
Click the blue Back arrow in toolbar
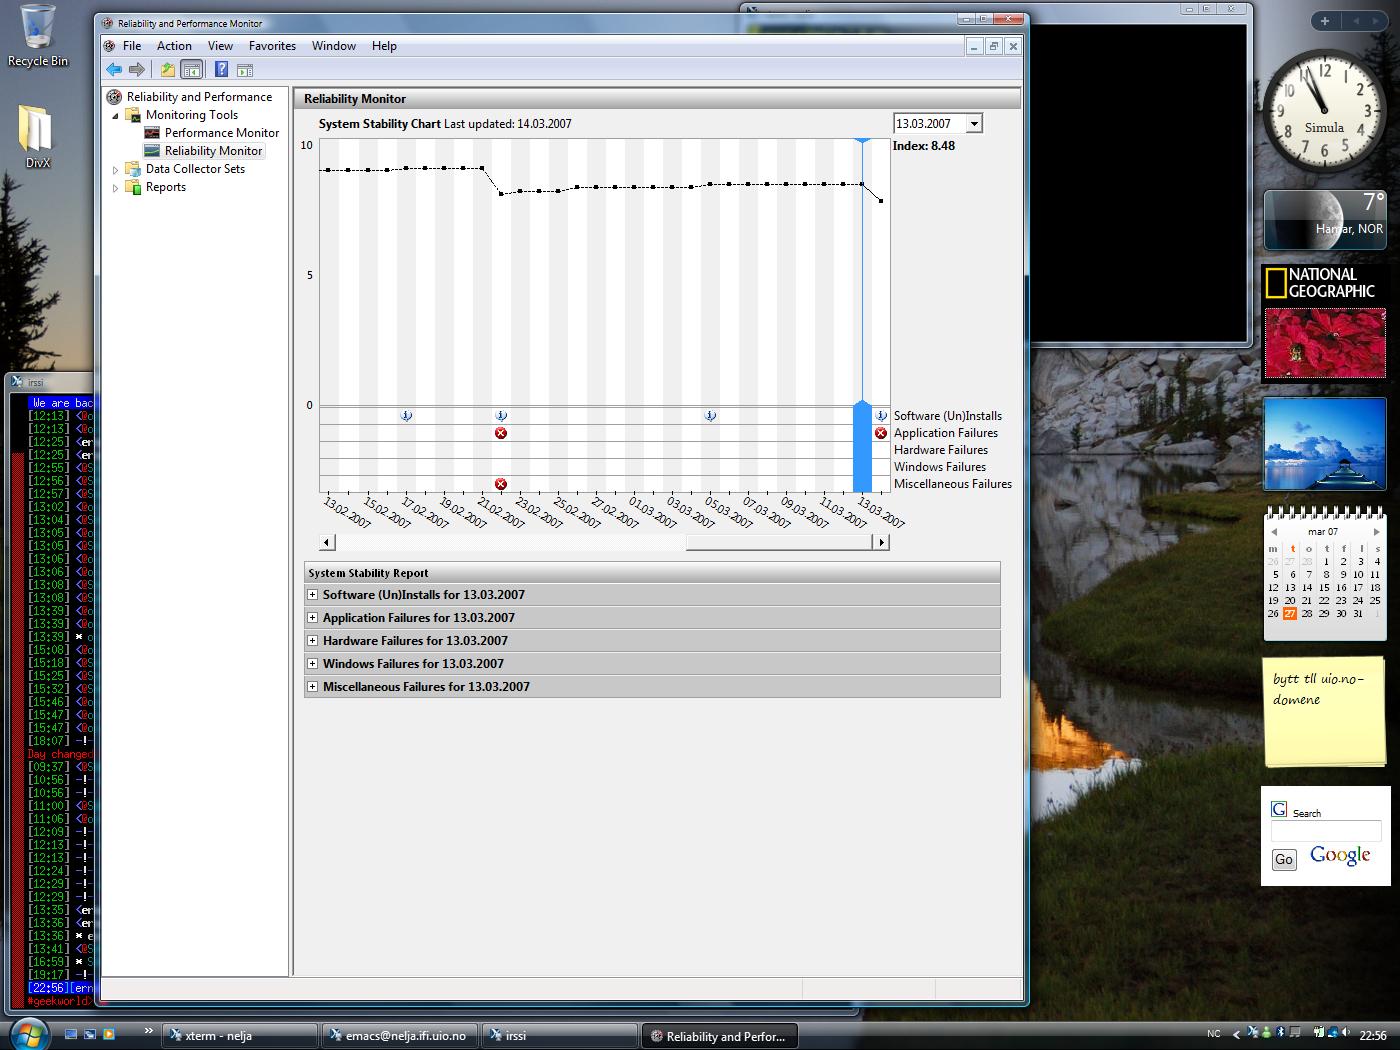click(114, 70)
